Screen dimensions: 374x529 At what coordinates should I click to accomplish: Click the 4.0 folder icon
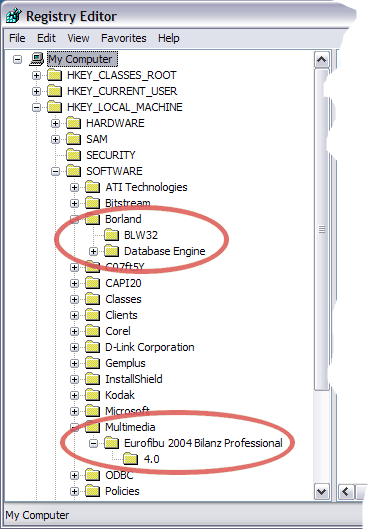[131, 459]
